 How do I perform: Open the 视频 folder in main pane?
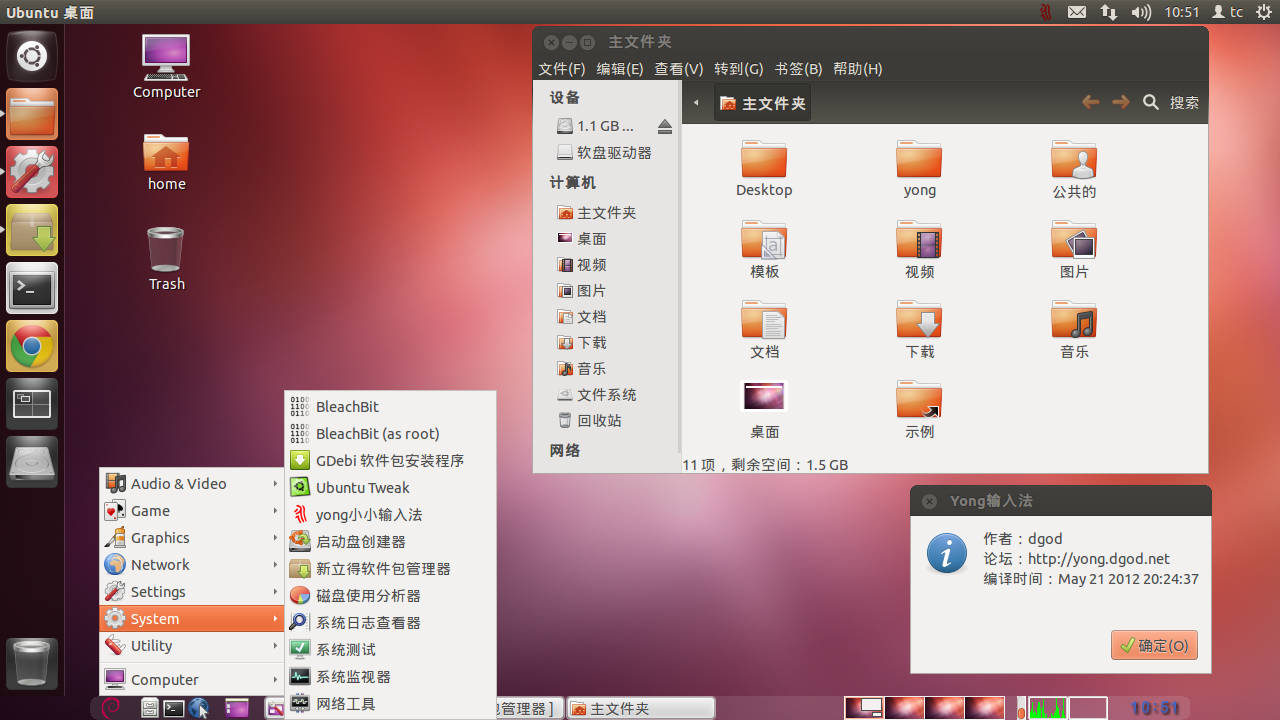click(920, 250)
